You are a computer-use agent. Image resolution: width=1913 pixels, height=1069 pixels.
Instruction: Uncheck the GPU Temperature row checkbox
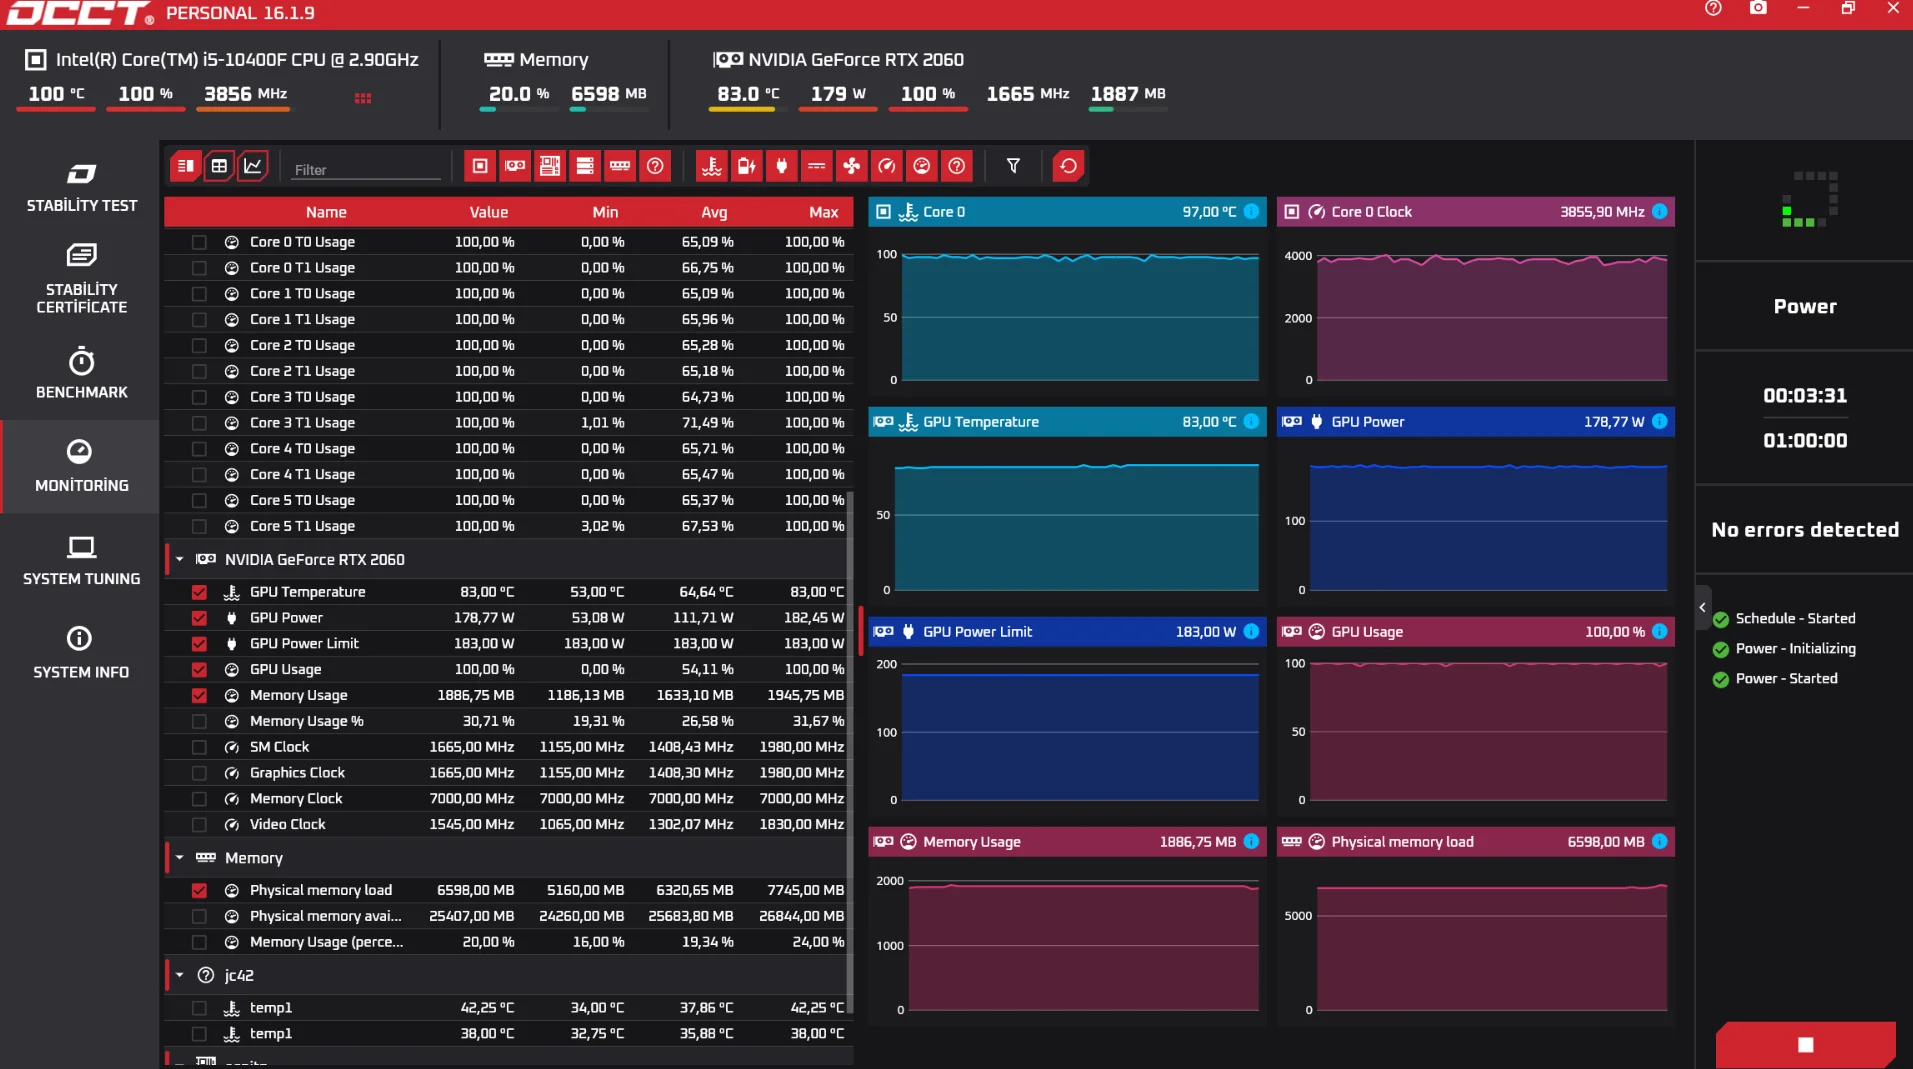[x=199, y=592]
